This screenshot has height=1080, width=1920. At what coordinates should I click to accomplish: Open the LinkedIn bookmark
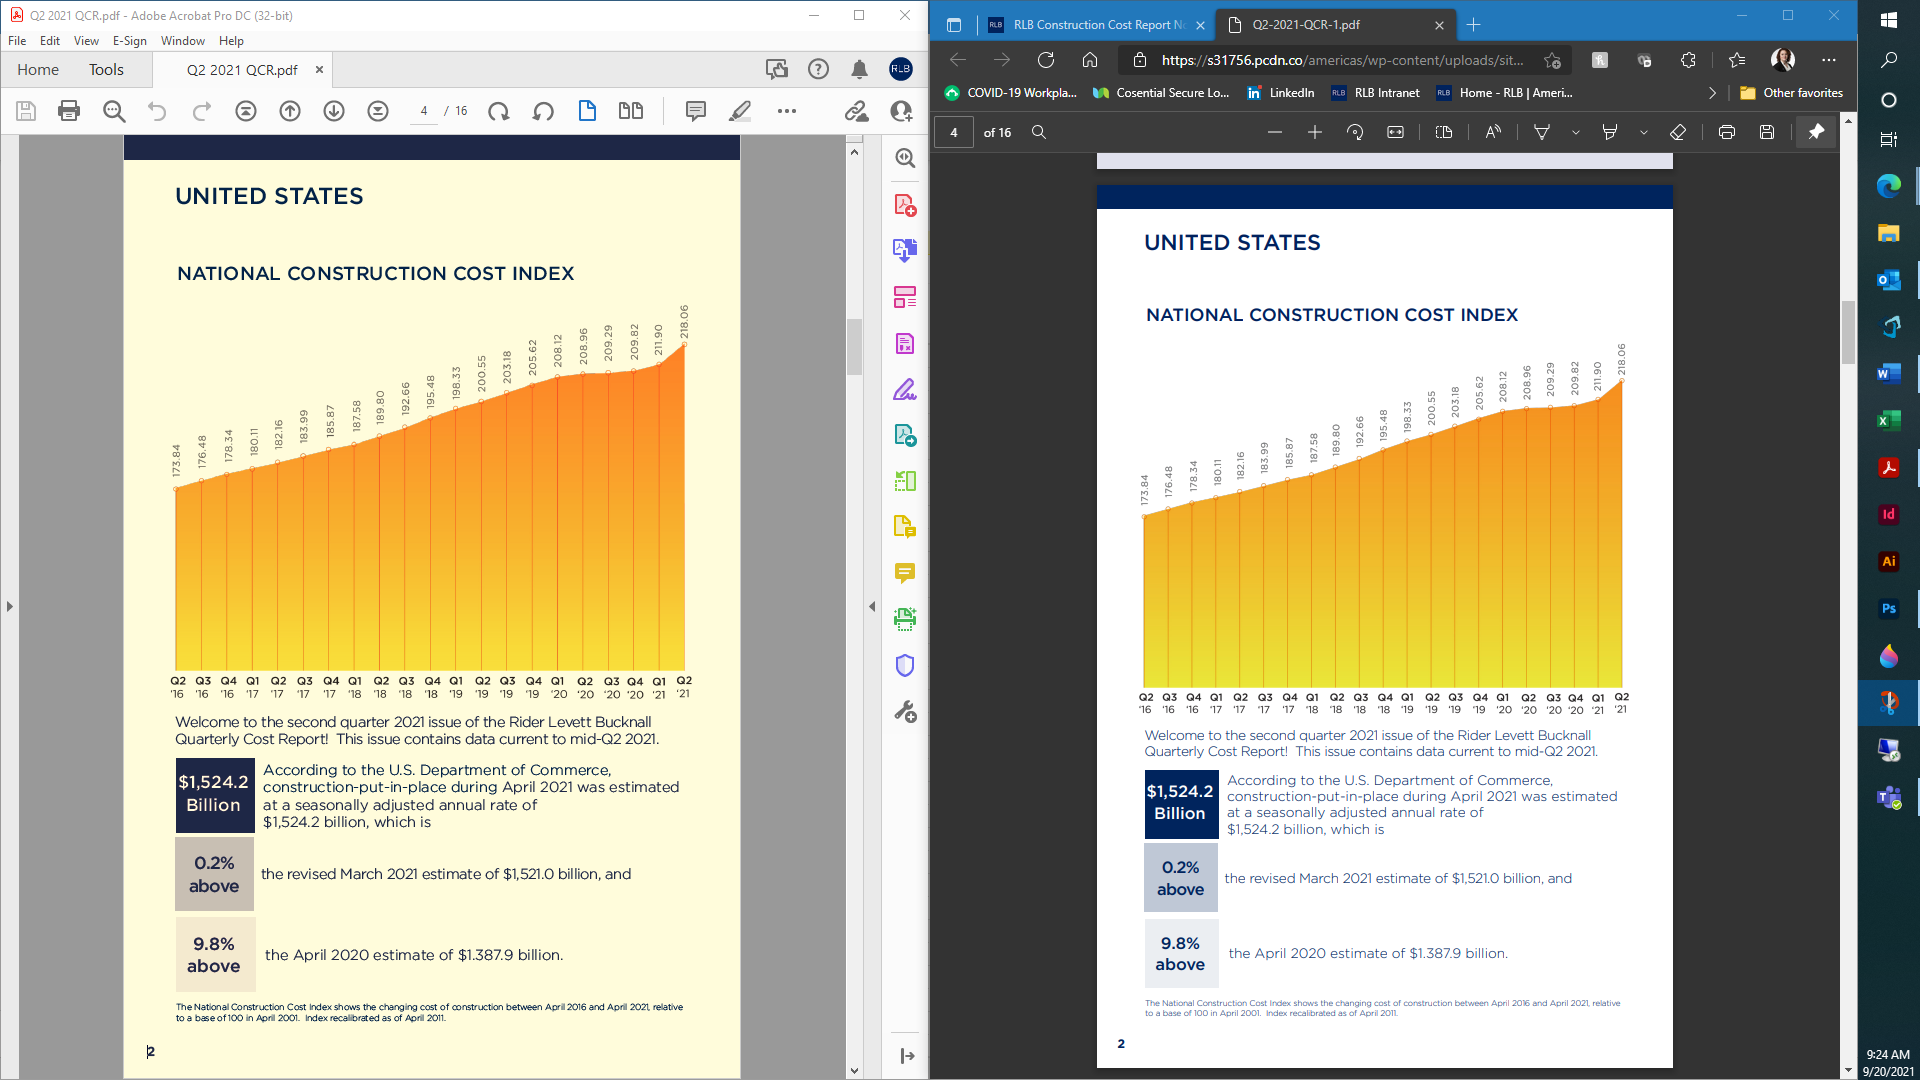coord(1283,93)
